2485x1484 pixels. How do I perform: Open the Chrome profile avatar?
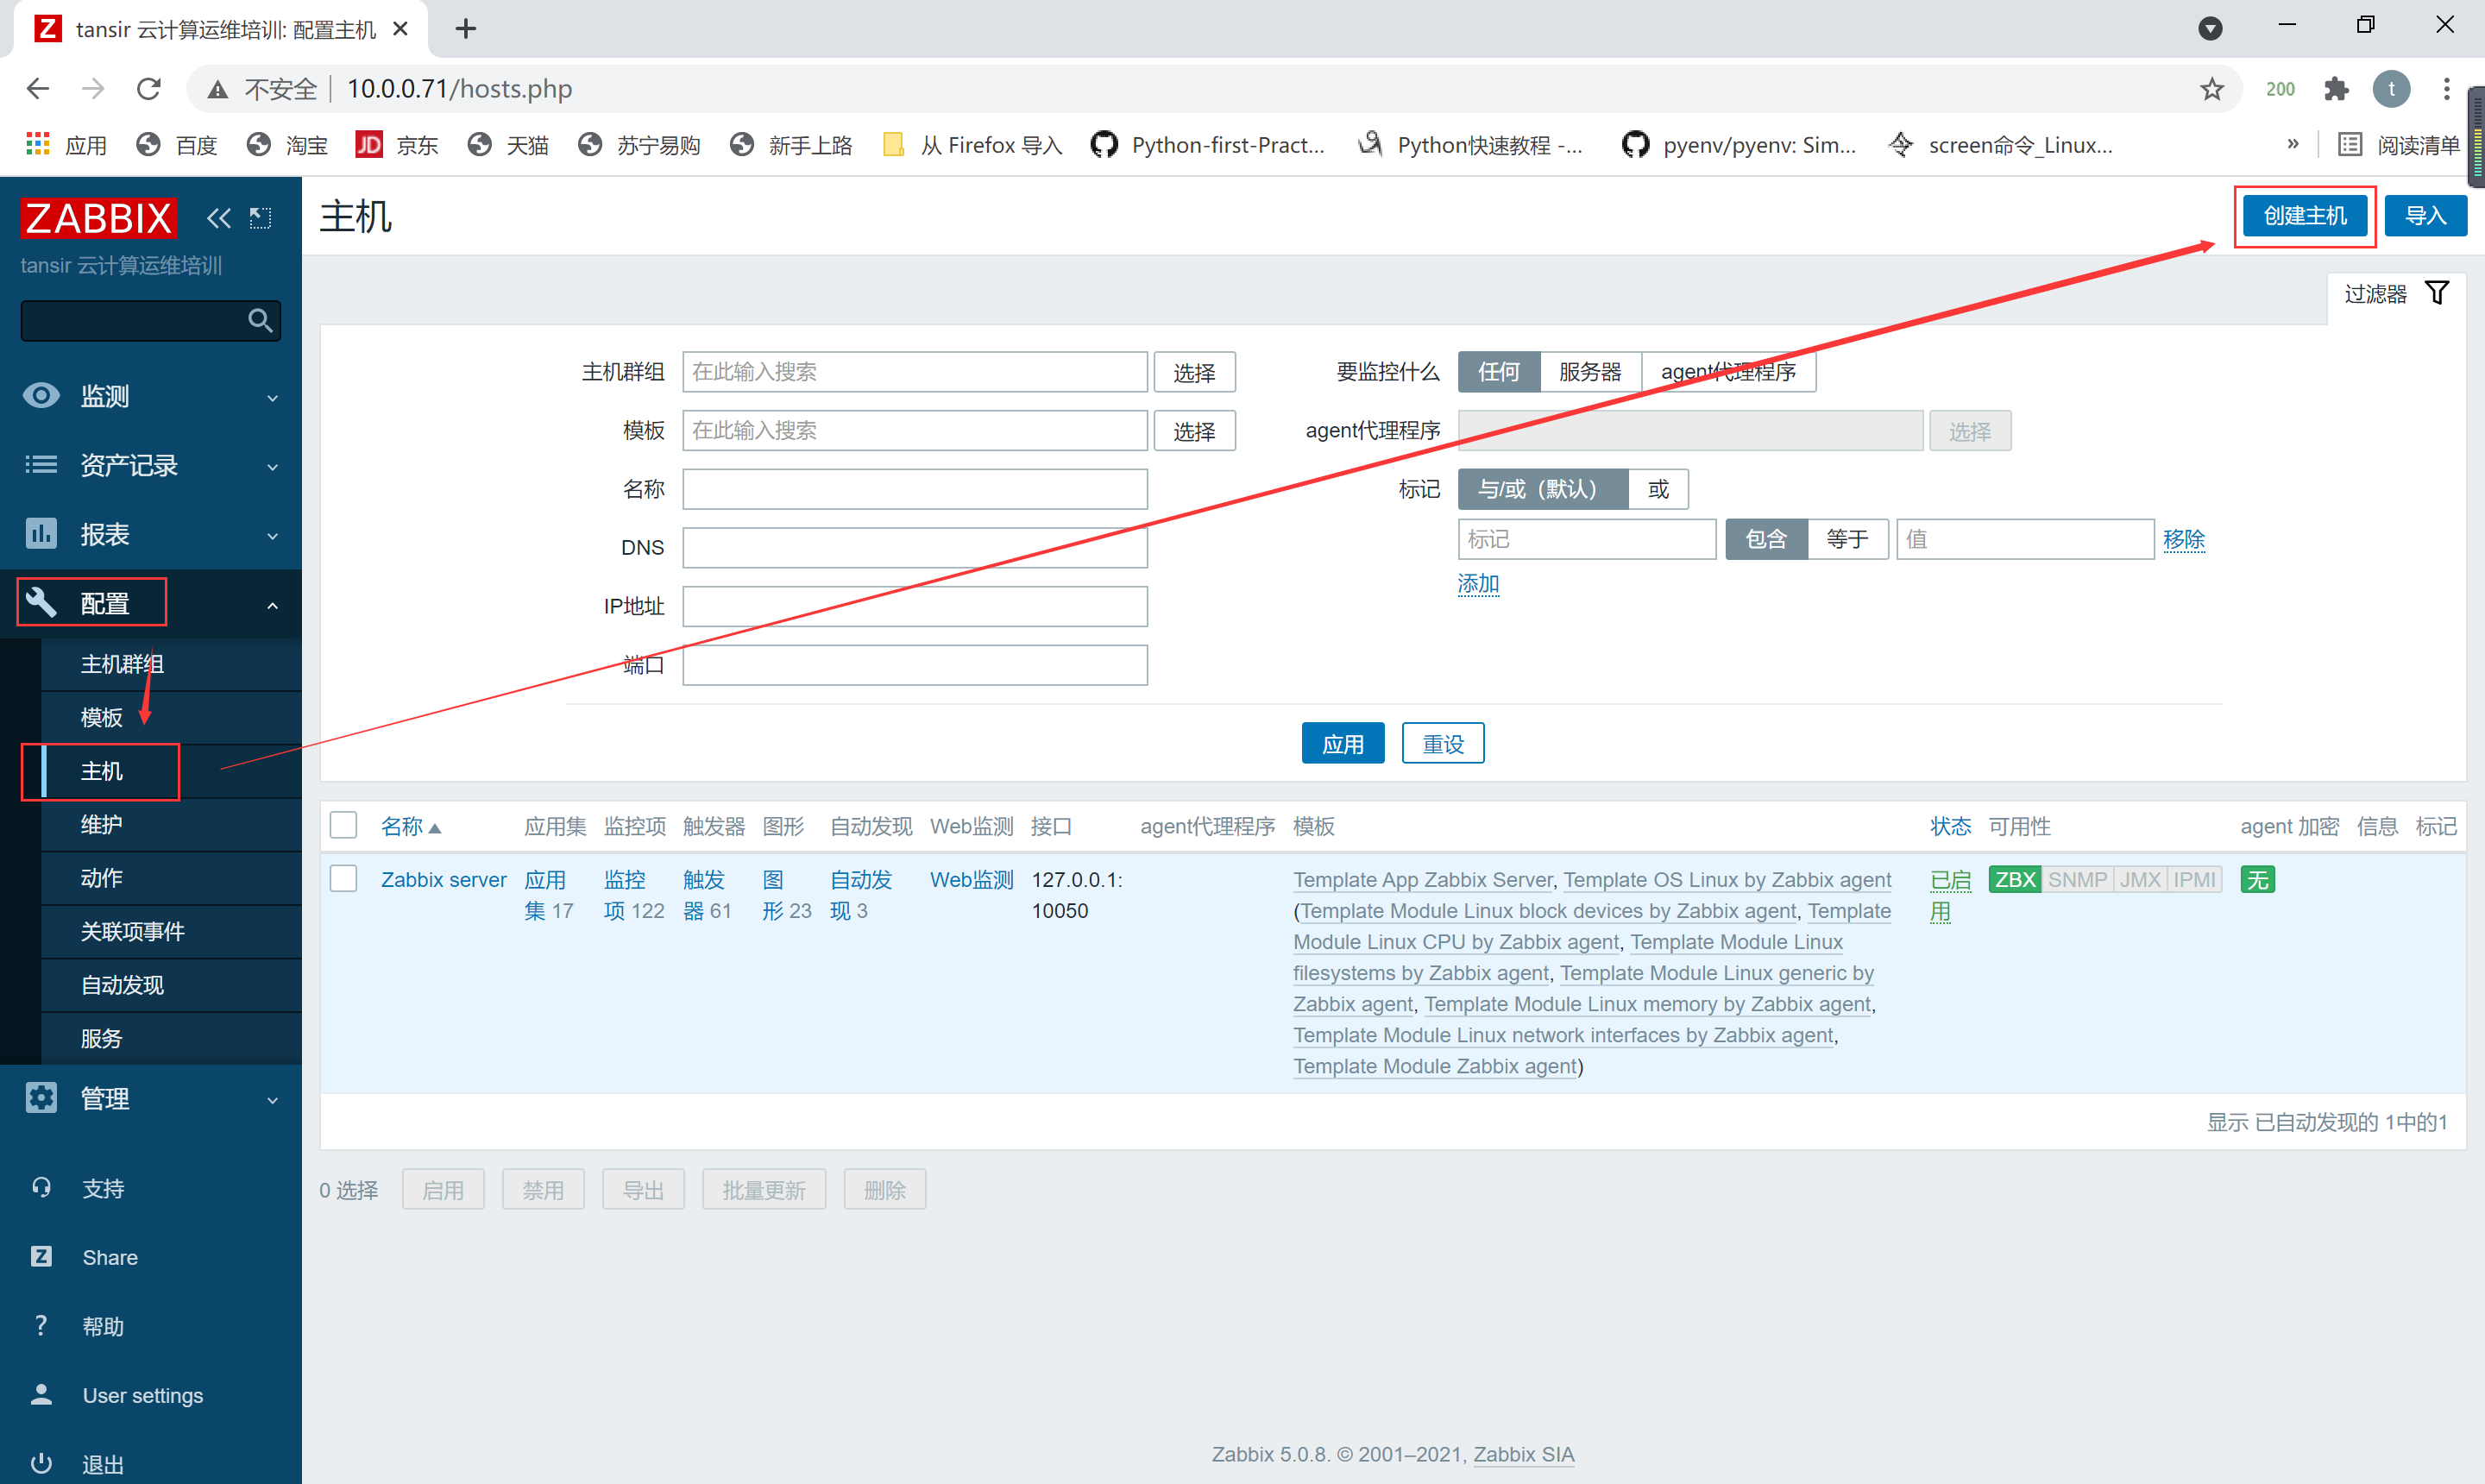click(x=2391, y=89)
